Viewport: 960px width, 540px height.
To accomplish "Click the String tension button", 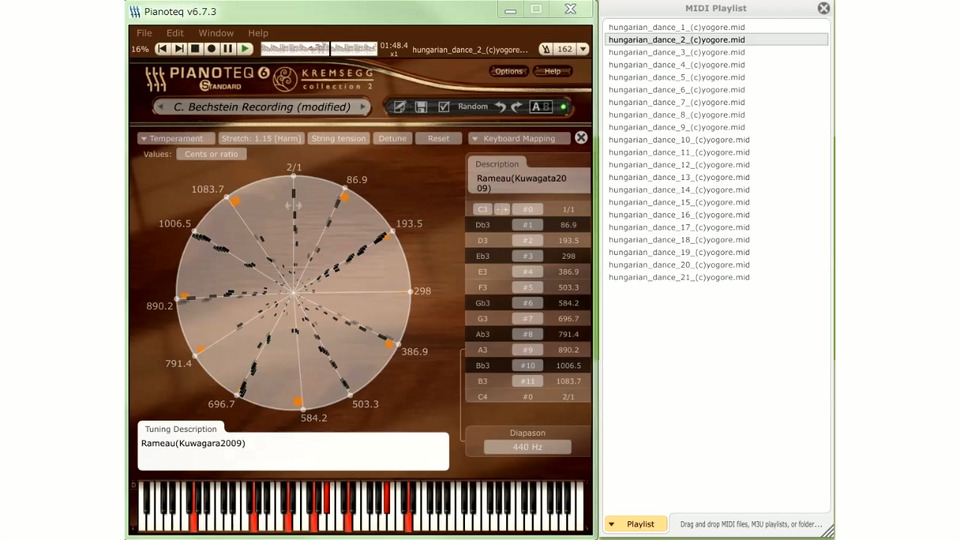I will (339, 138).
